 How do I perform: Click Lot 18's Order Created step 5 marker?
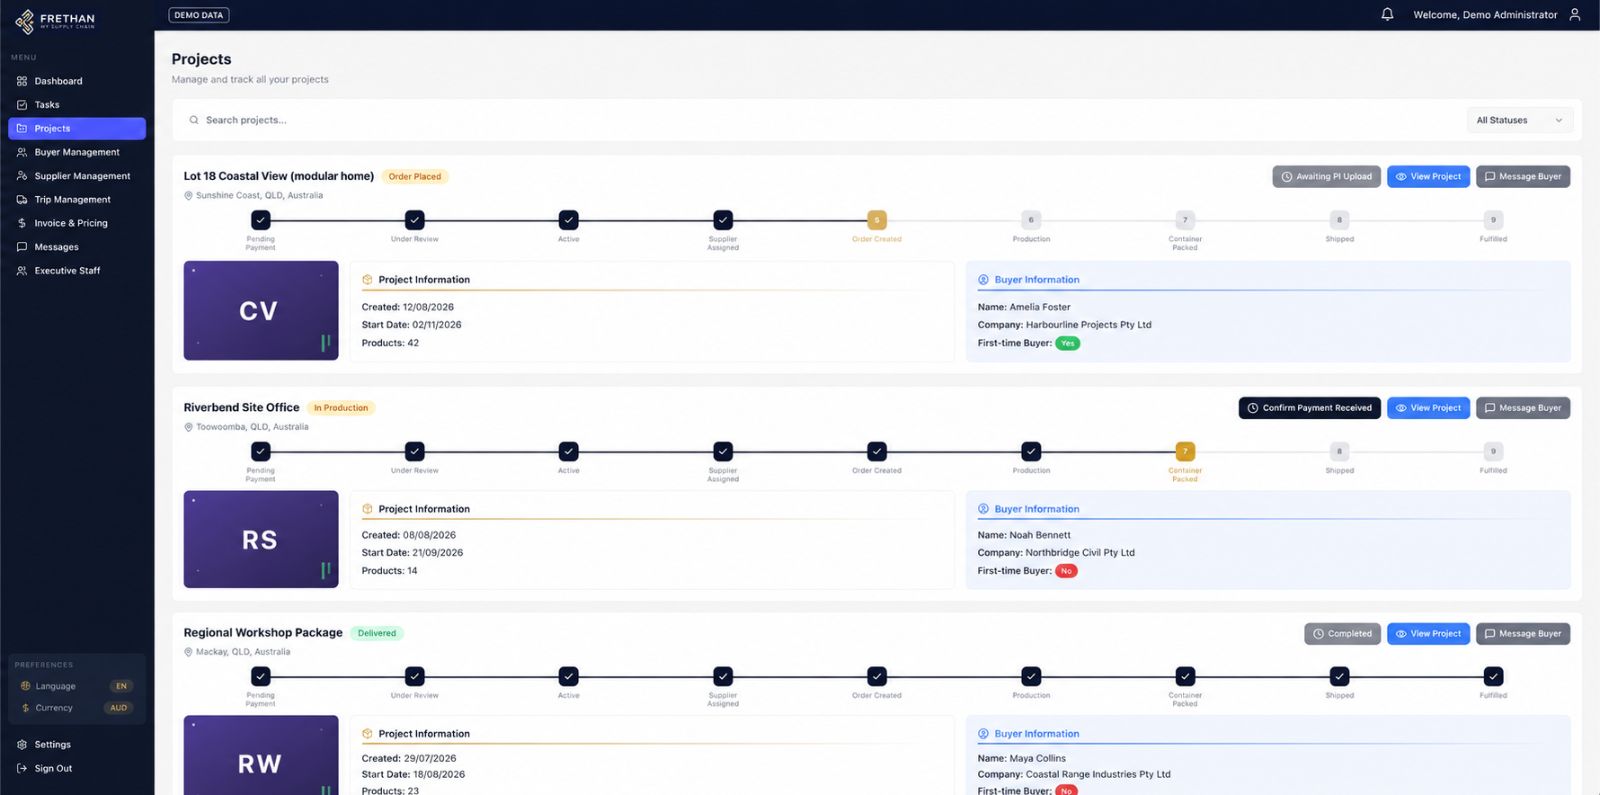click(877, 220)
